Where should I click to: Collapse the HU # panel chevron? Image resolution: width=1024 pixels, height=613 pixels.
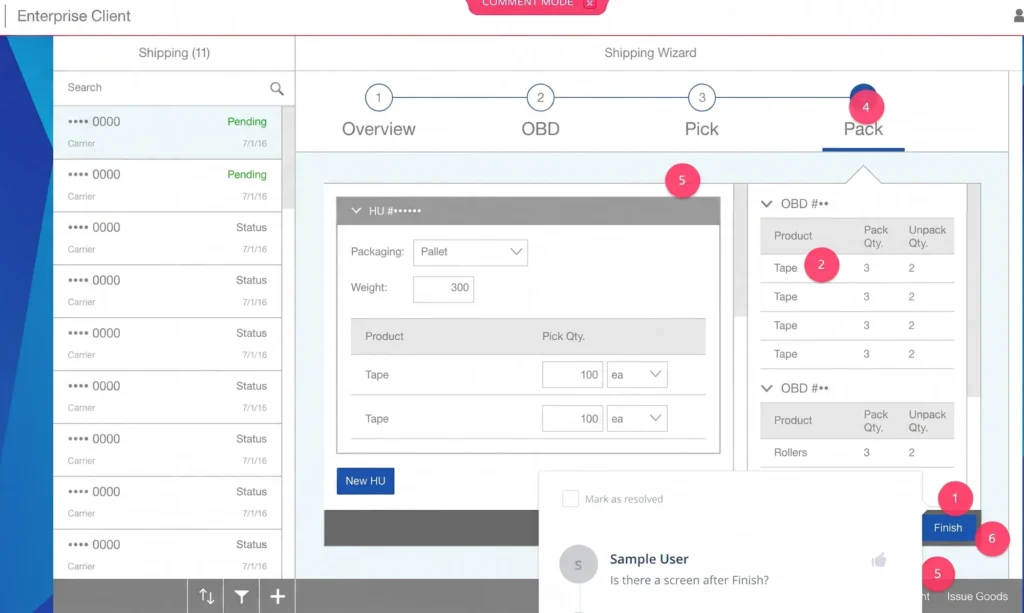coord(356,211)
